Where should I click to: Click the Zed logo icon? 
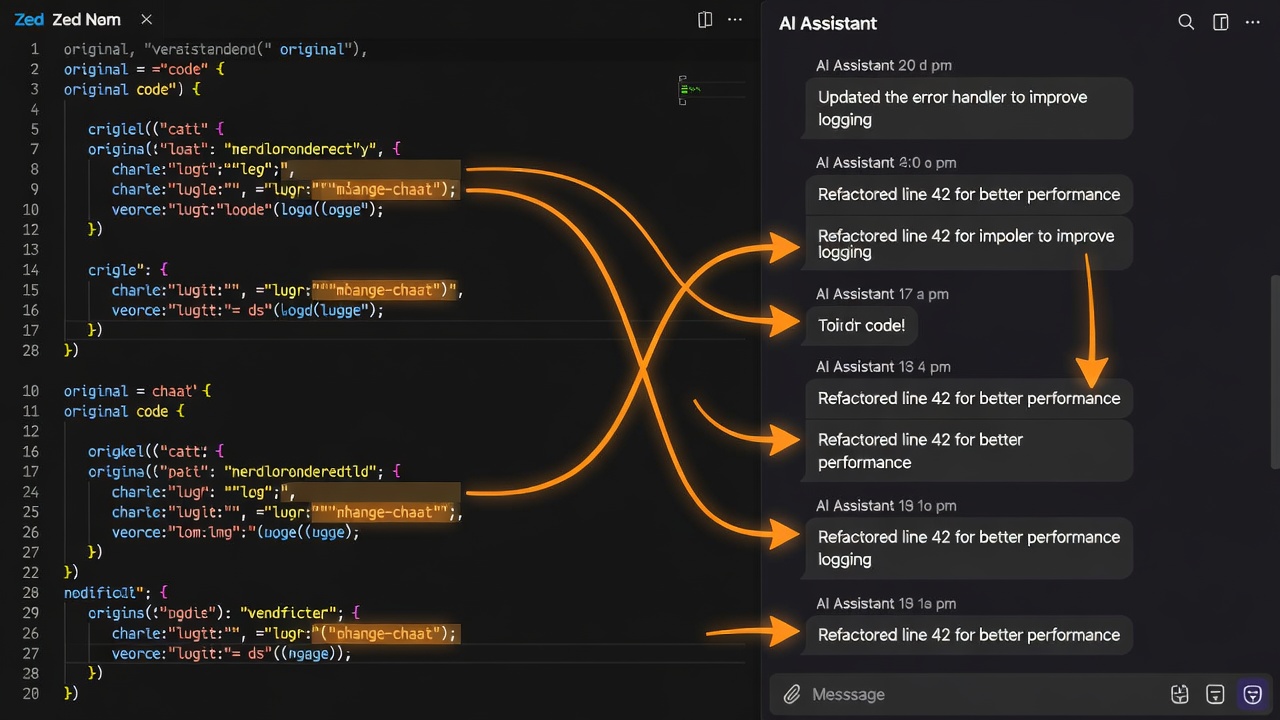[x=28, y=20]
